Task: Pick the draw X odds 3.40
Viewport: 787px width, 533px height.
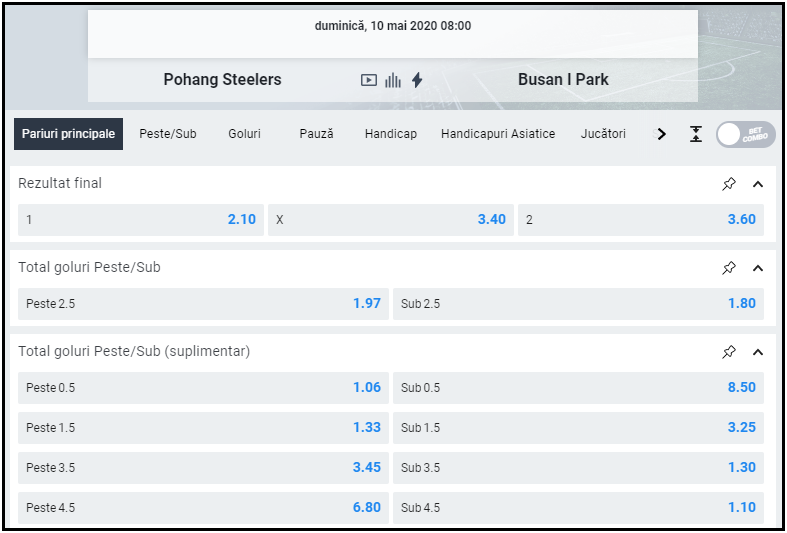Action: coord(391,220)
